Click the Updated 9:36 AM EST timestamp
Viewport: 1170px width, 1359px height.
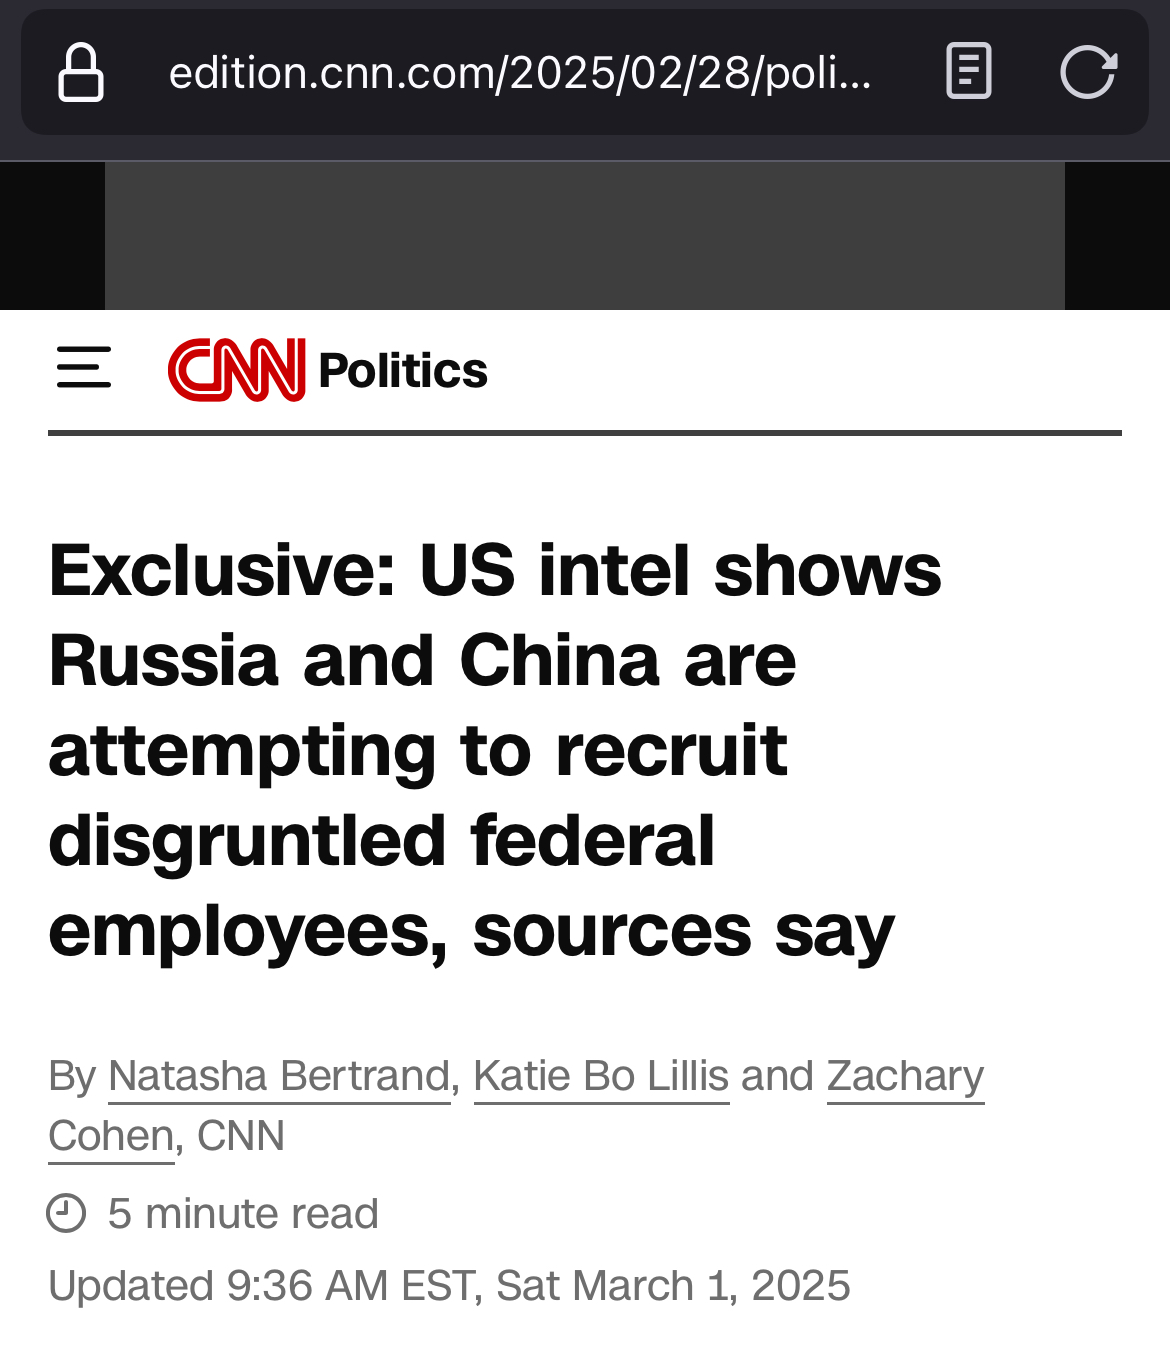(449, 1286)
